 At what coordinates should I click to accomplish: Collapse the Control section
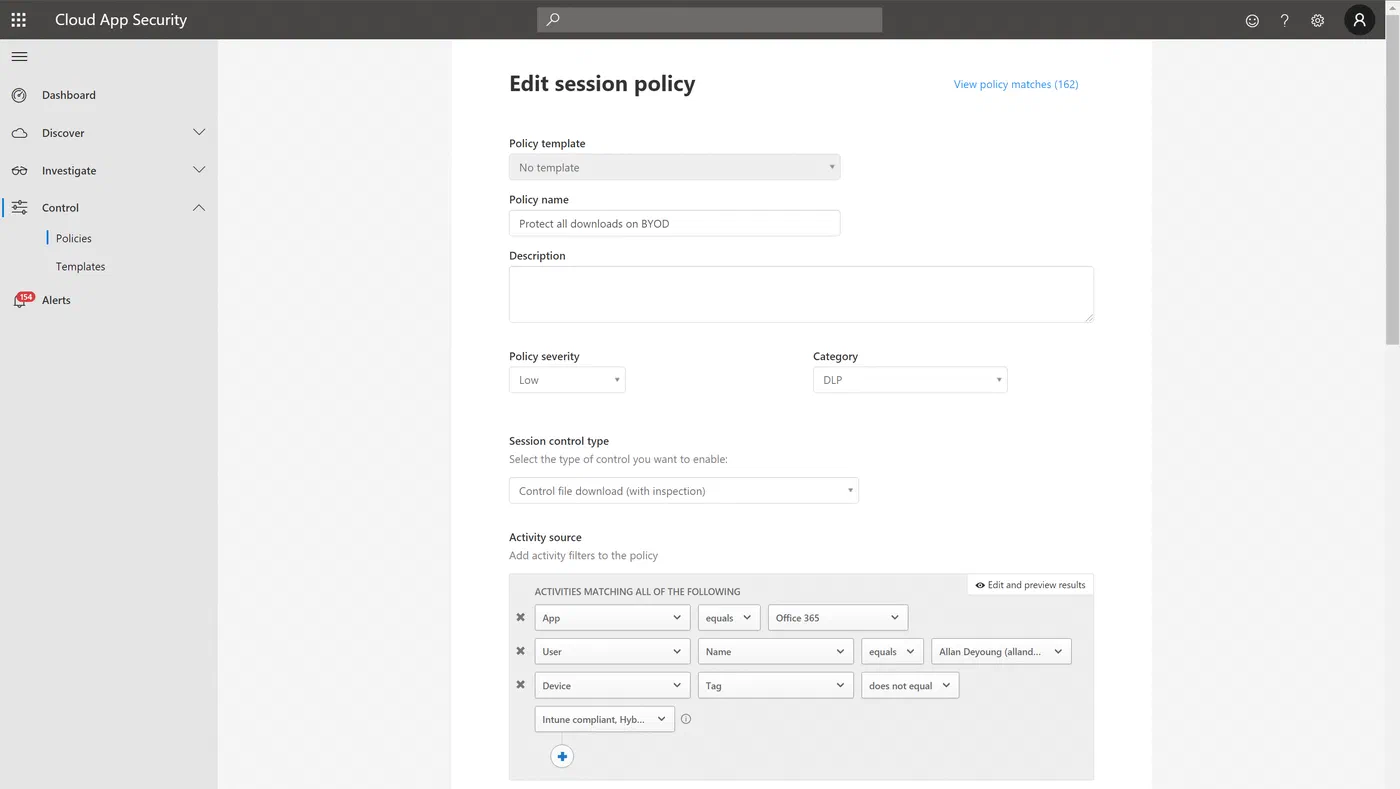(199, 208)
